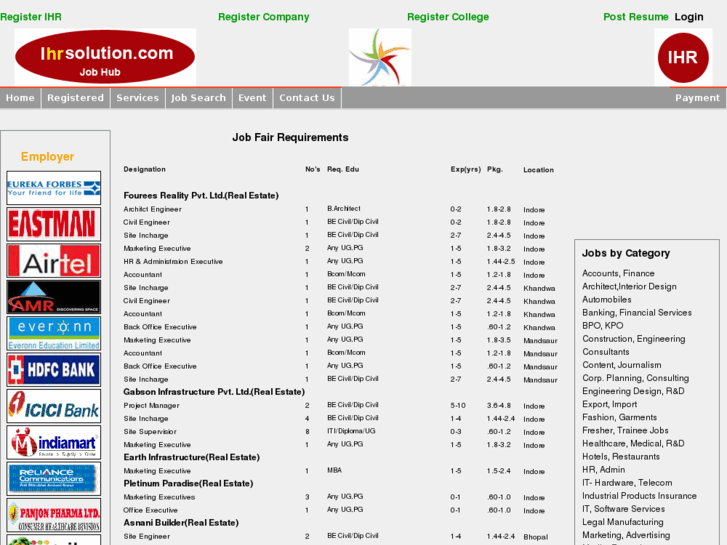Select the HR, Admin job category
This screenshot has height=545, width=727.
[604, 469]
